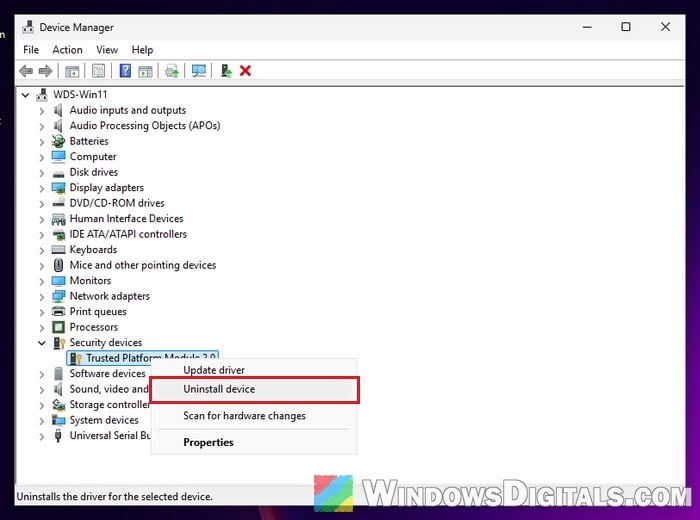
Task: Click the Disk drives category icon
Action: 58,173
